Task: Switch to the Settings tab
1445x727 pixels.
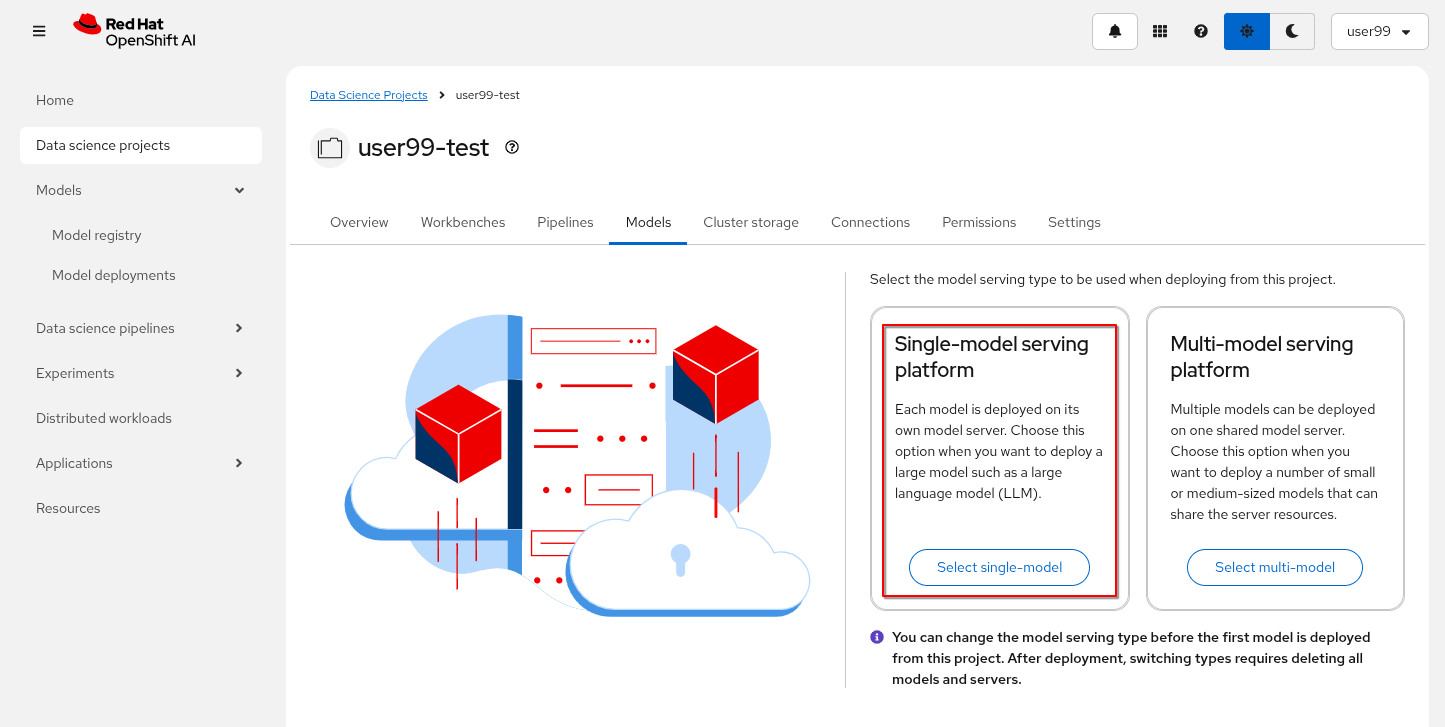Action: 1074,222
